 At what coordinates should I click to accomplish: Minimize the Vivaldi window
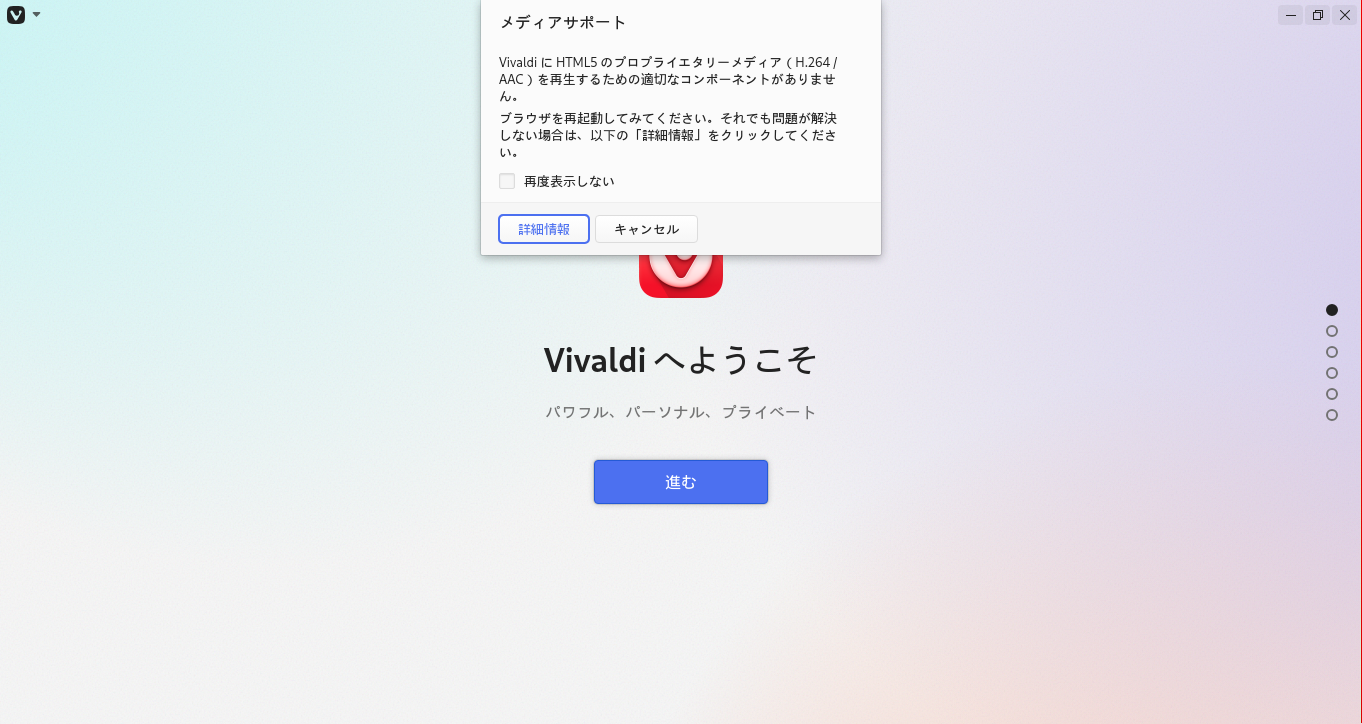click(x=1291, y=15)
